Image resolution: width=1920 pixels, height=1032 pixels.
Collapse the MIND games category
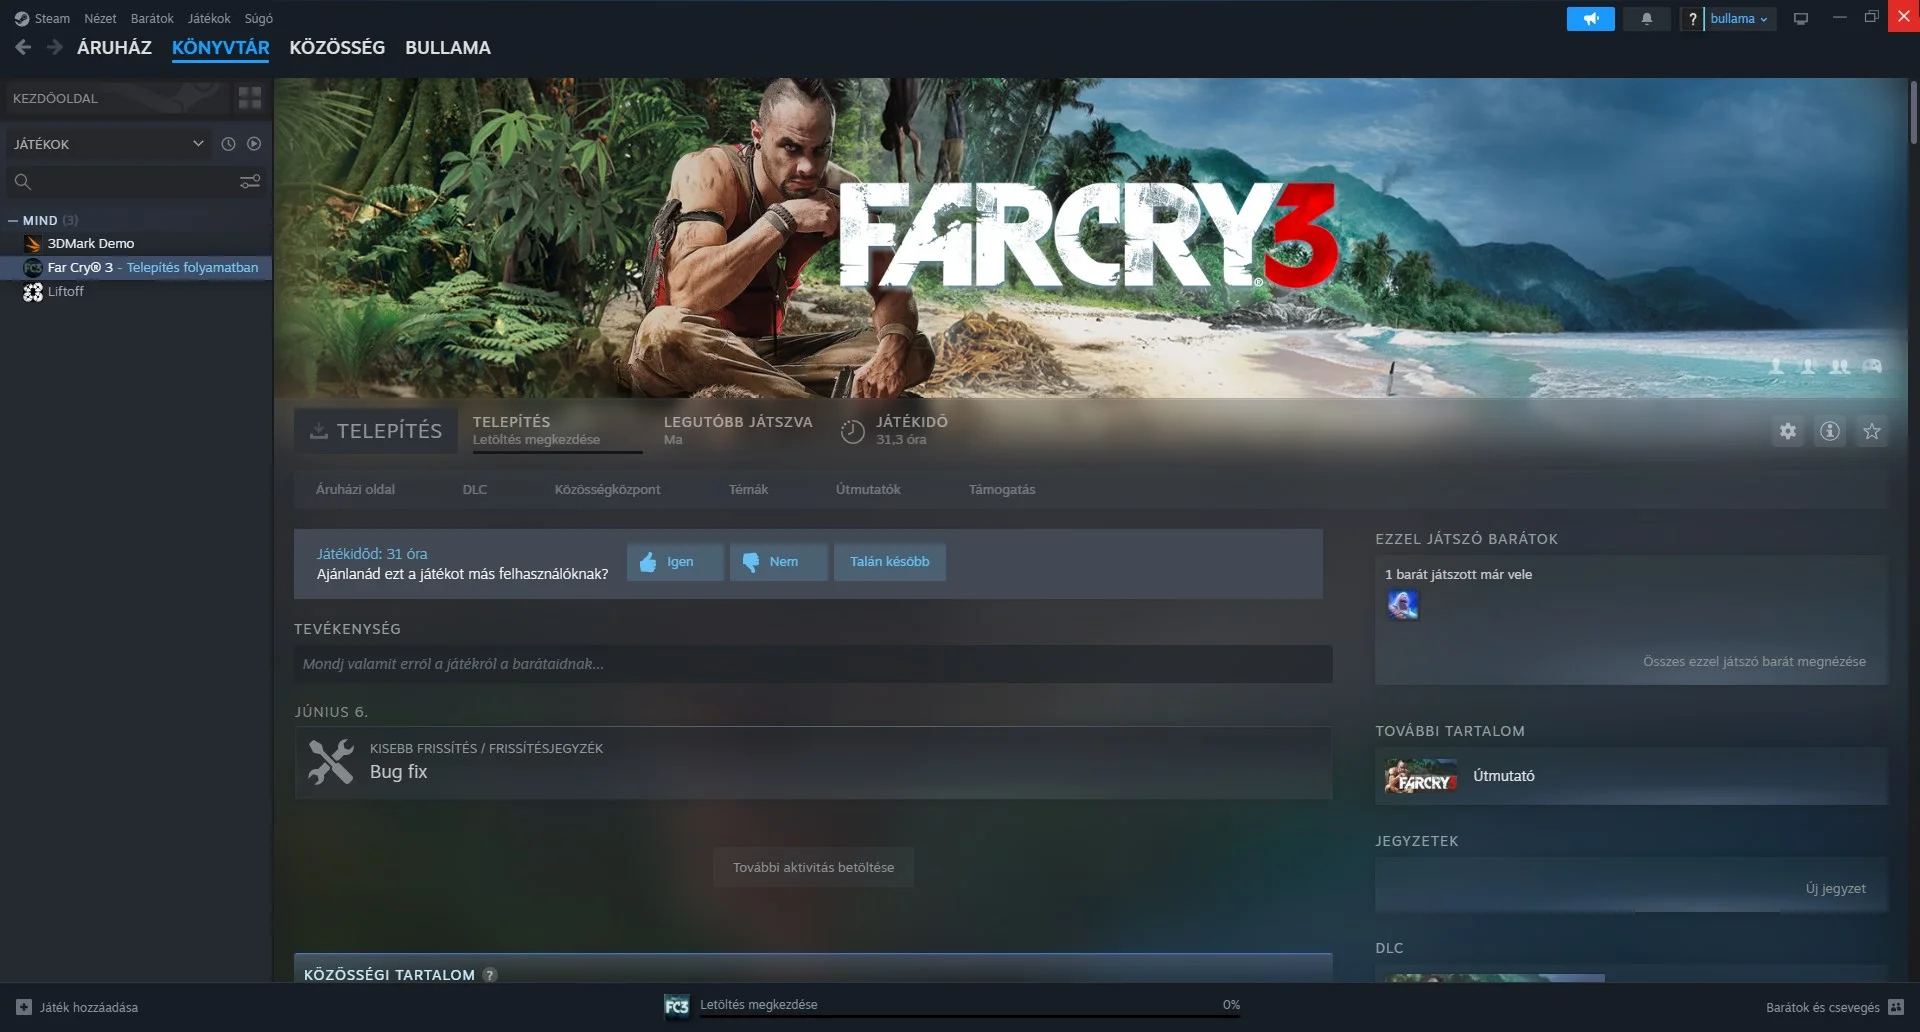click(13, 220)
